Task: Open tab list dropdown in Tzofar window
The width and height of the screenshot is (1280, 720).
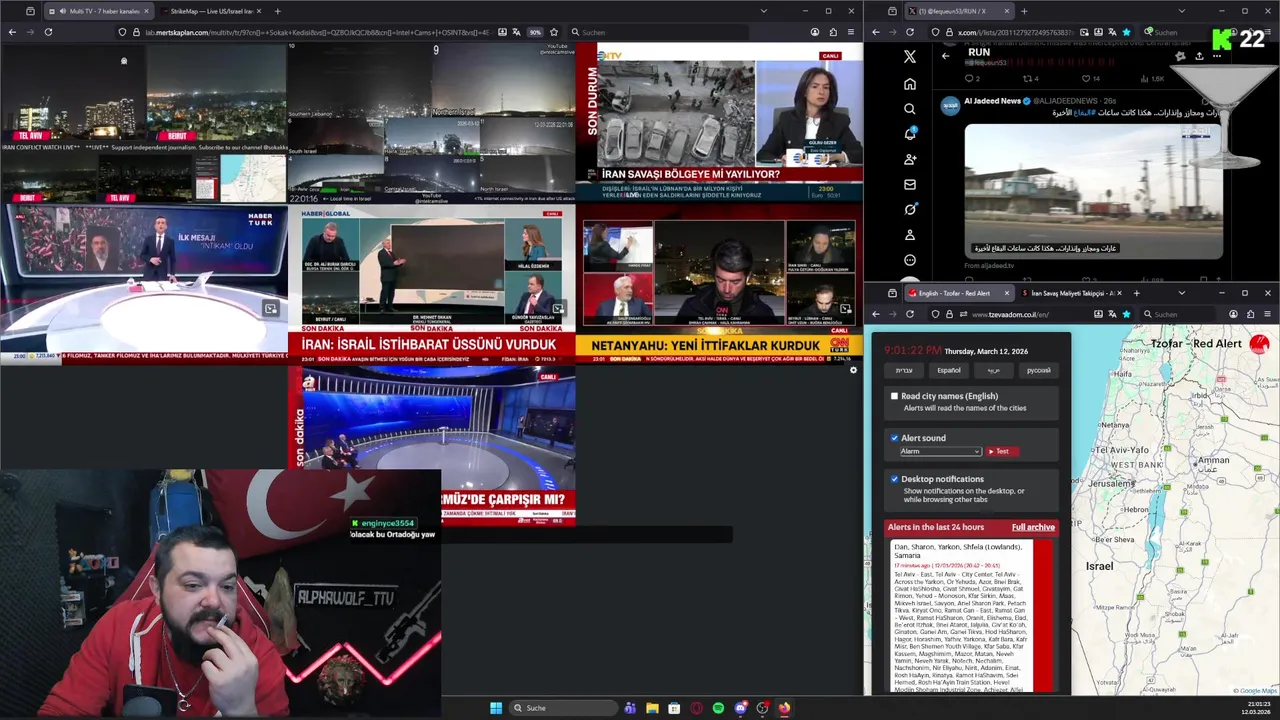Action: tap(1181, 293)
